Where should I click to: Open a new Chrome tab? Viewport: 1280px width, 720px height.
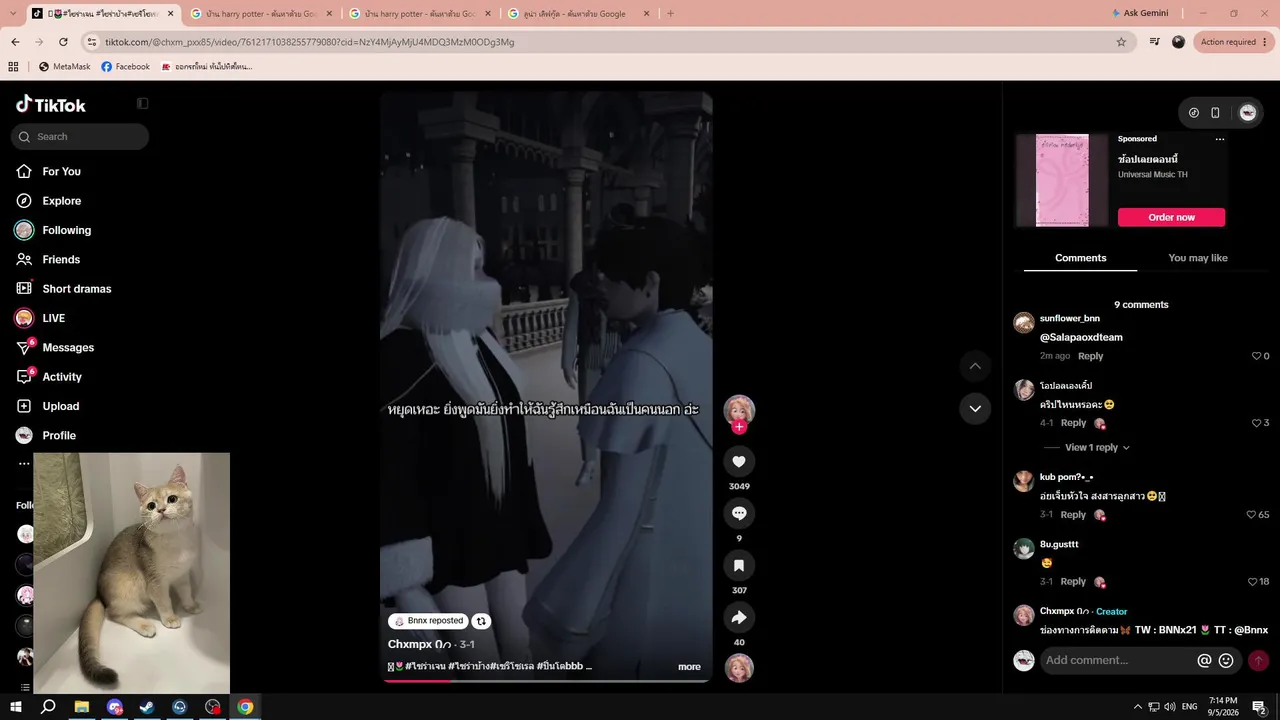click(x=670, y=14)
